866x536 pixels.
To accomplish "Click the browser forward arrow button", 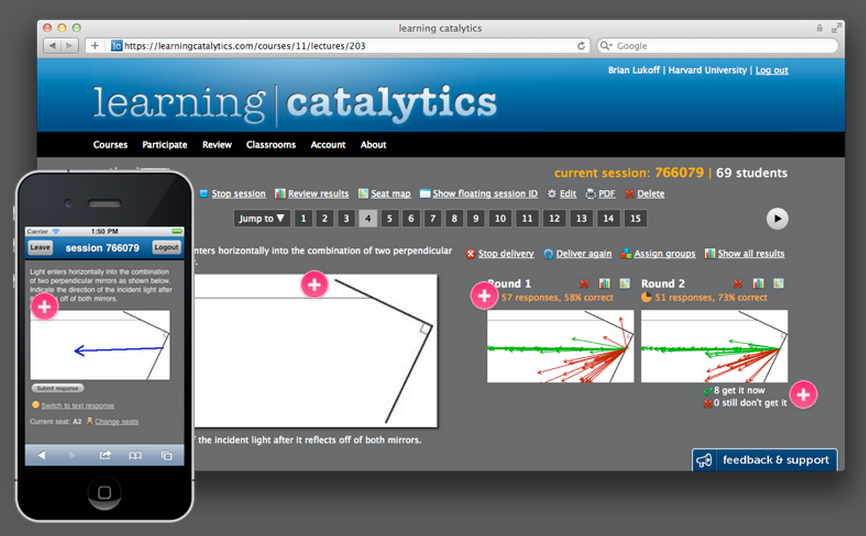I will (x=69, y=46).
